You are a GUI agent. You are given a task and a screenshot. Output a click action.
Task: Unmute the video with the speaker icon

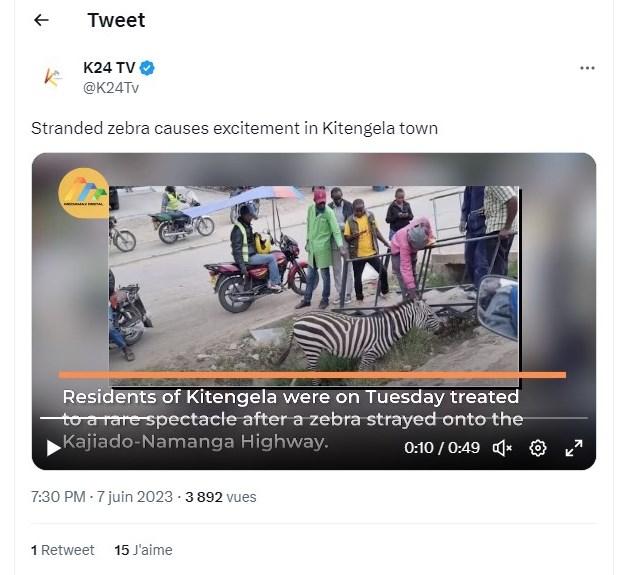[x=502, y=448]
